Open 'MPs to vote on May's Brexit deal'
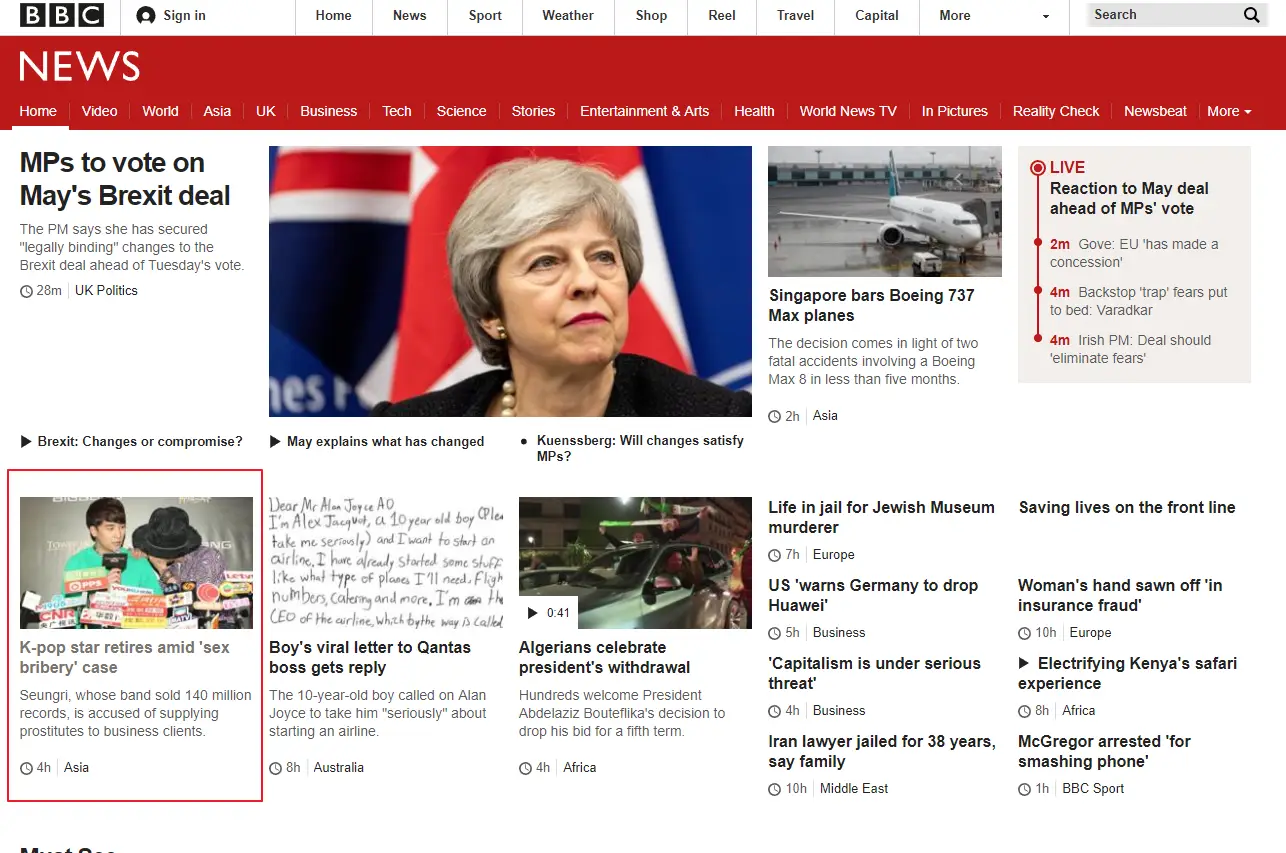 125,179
